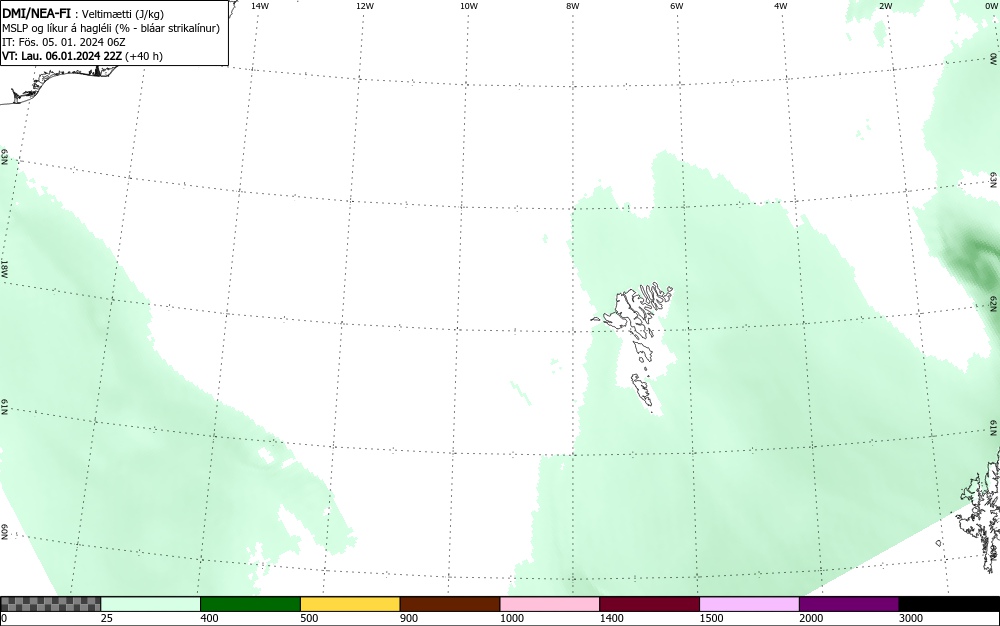Click the legend value 1400

point(611,618)
